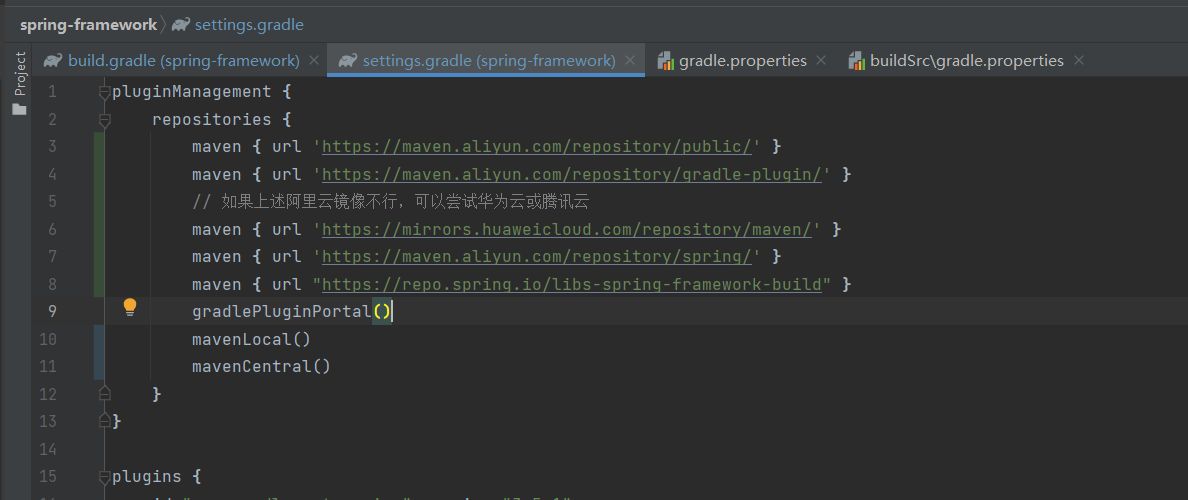1188x500 pixels.
Task: Open the repo.spring.io libs-spring-framework-build URL
Action: (572, 284)
